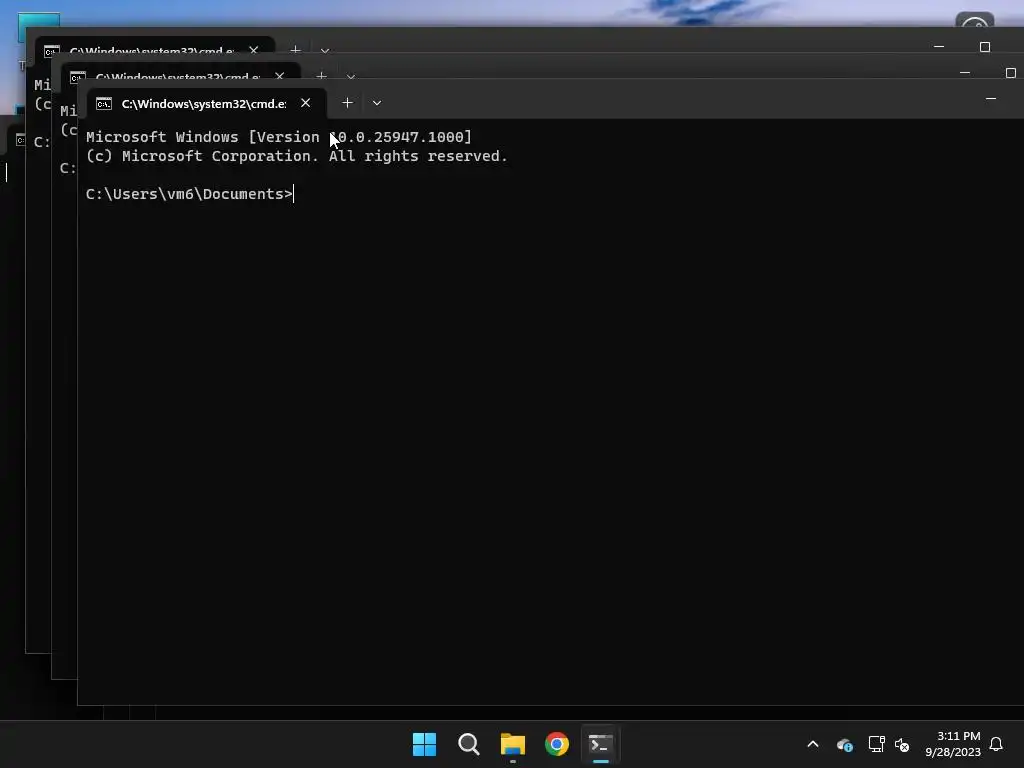Open the notifications bell icon

(996, 744)
